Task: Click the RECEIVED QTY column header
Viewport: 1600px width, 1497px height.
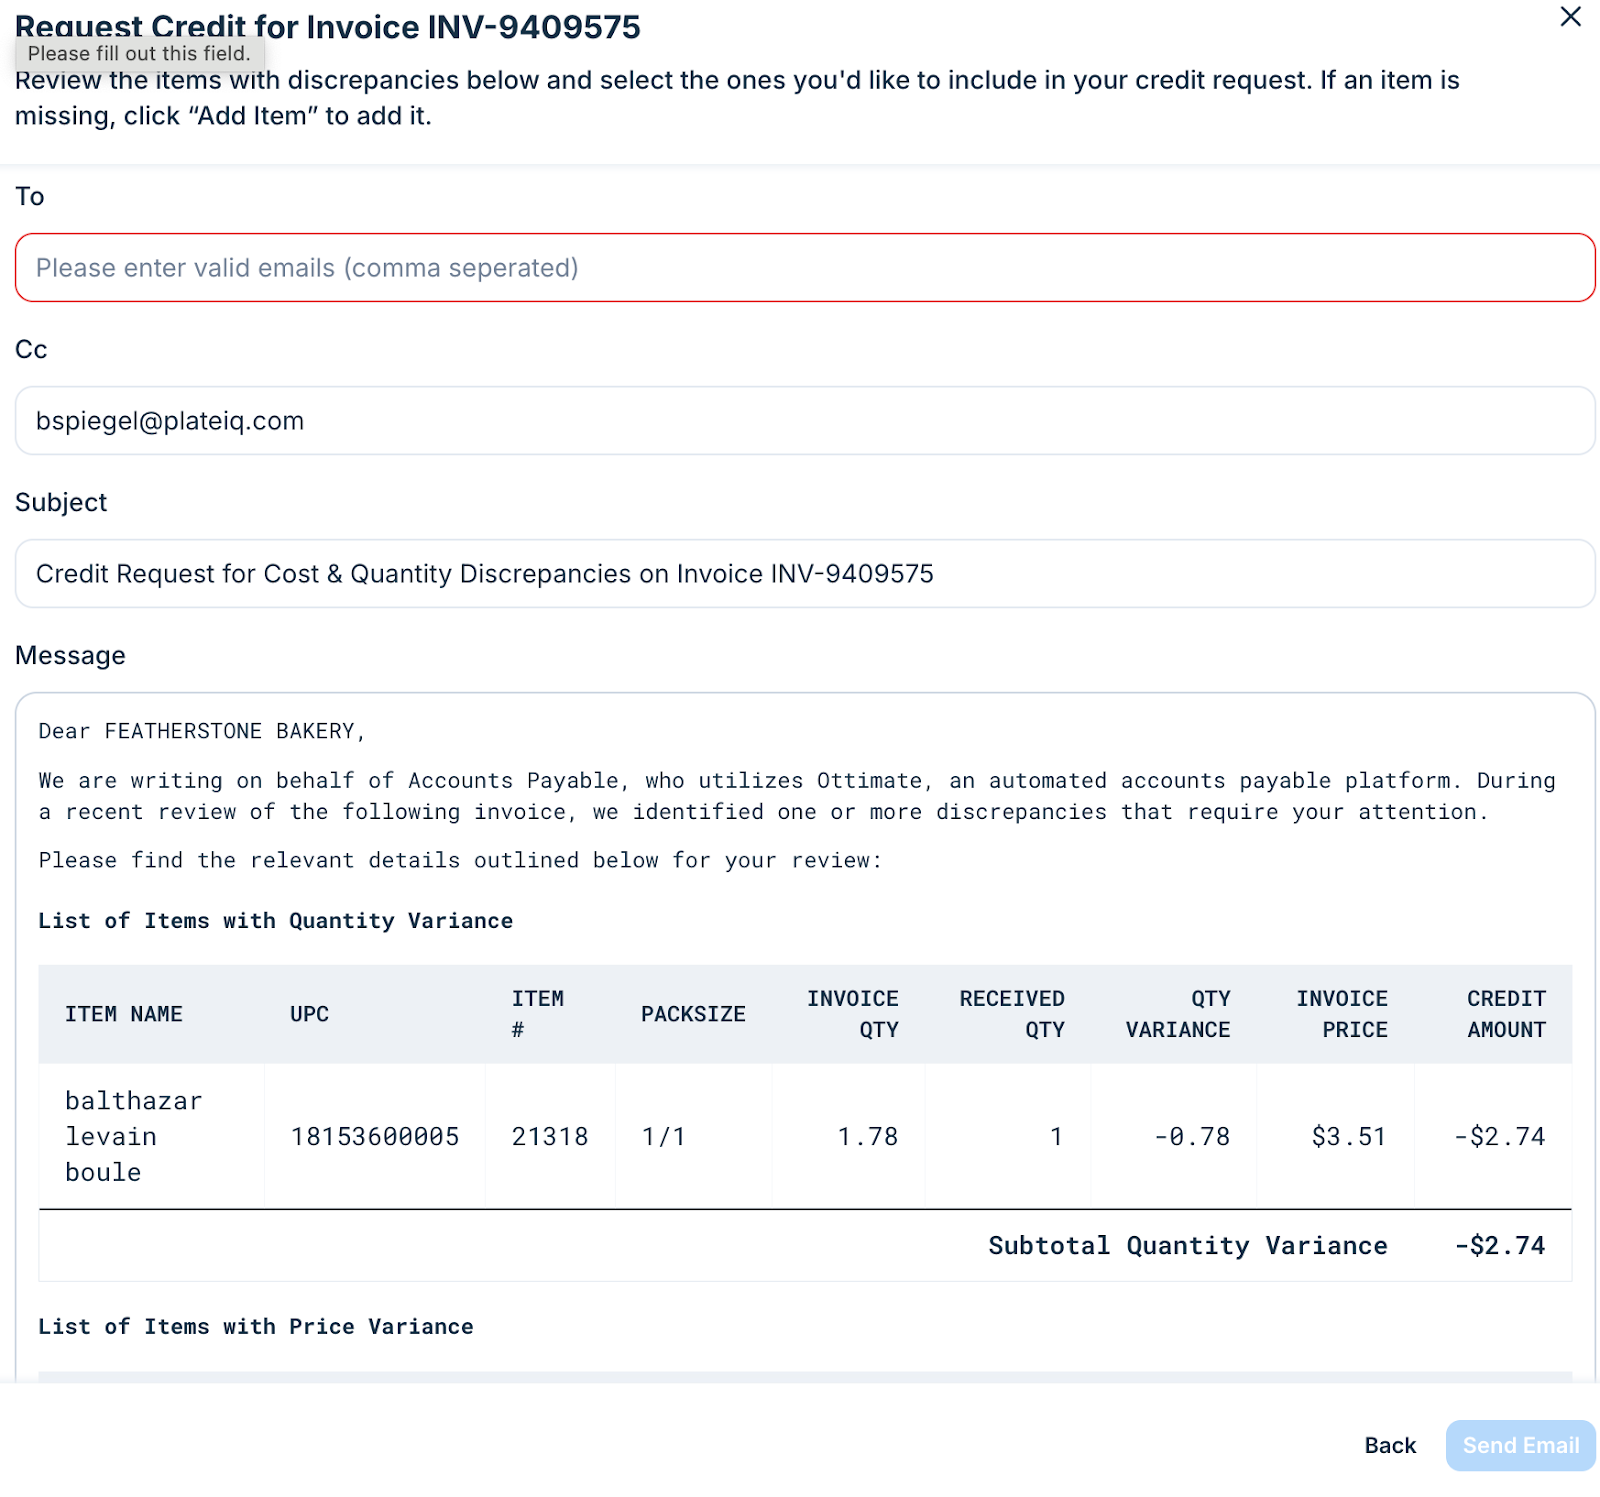Action: [x=1012, y=1014]
